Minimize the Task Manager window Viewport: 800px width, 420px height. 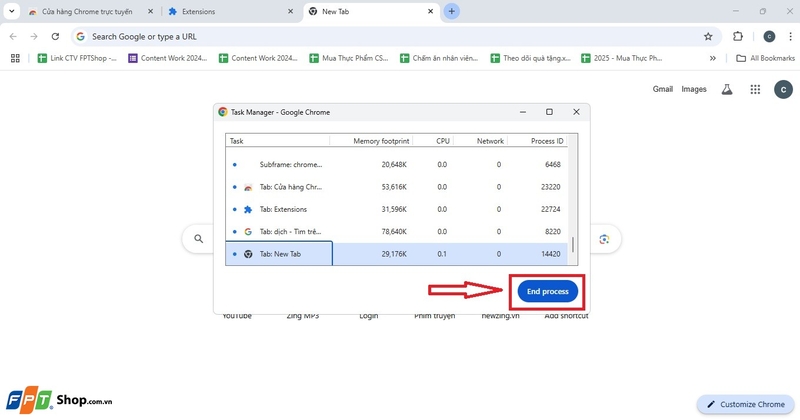tap(522, 112)
